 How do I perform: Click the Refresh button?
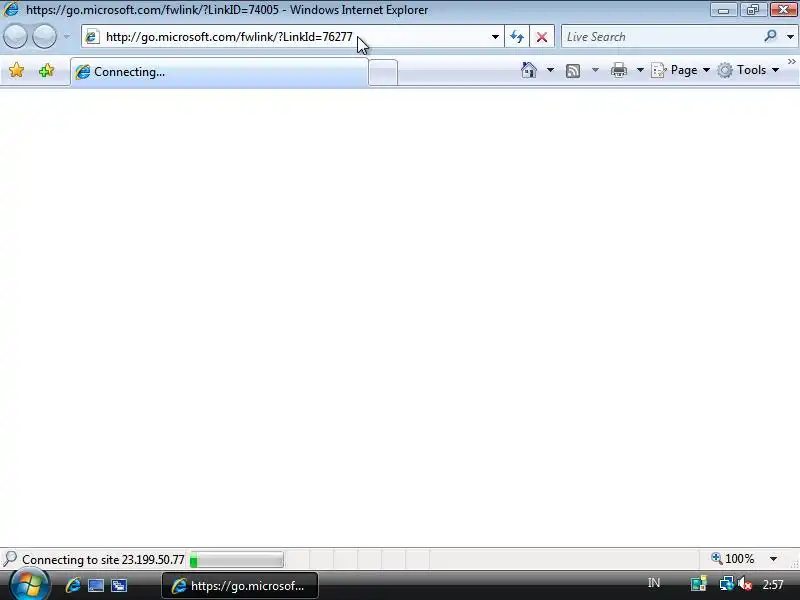tap(517, 37)
